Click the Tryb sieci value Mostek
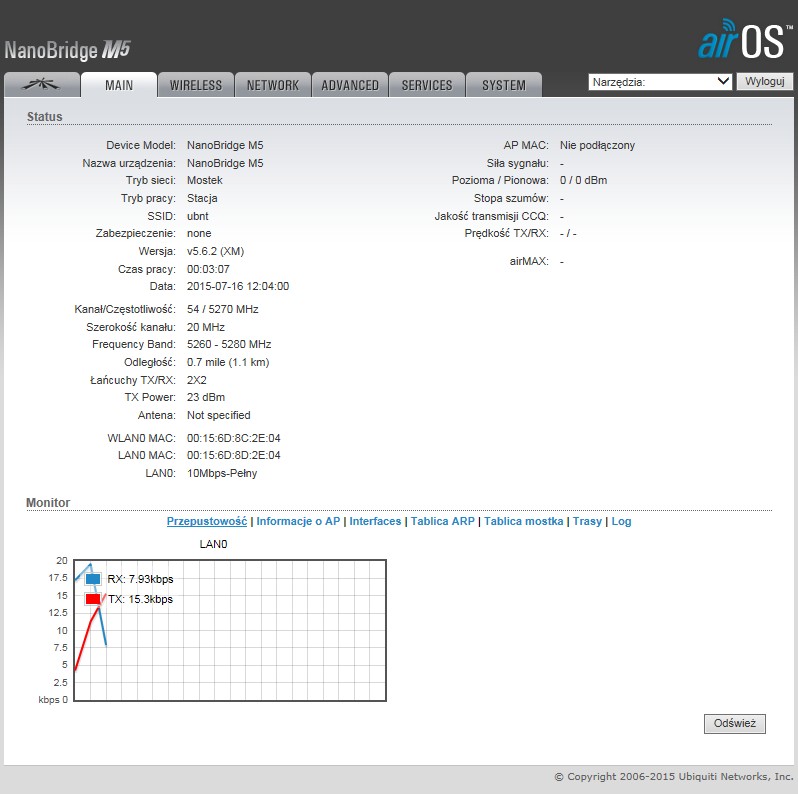 click(205, 181)
